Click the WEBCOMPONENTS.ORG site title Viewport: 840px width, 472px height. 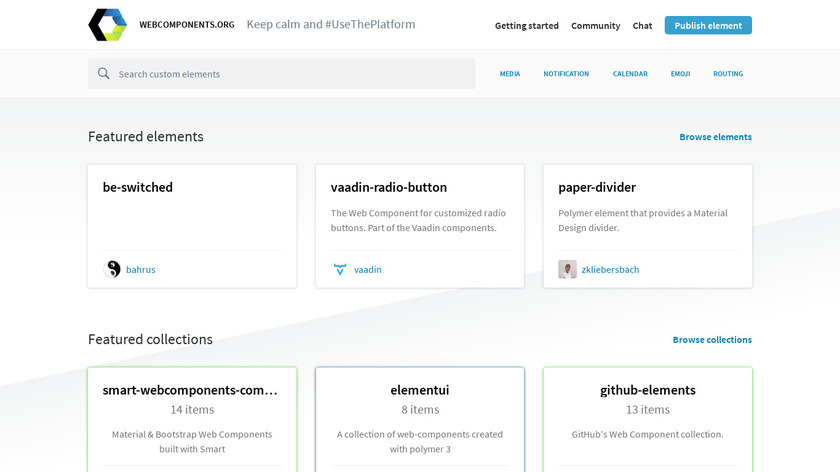coord(186,25)
